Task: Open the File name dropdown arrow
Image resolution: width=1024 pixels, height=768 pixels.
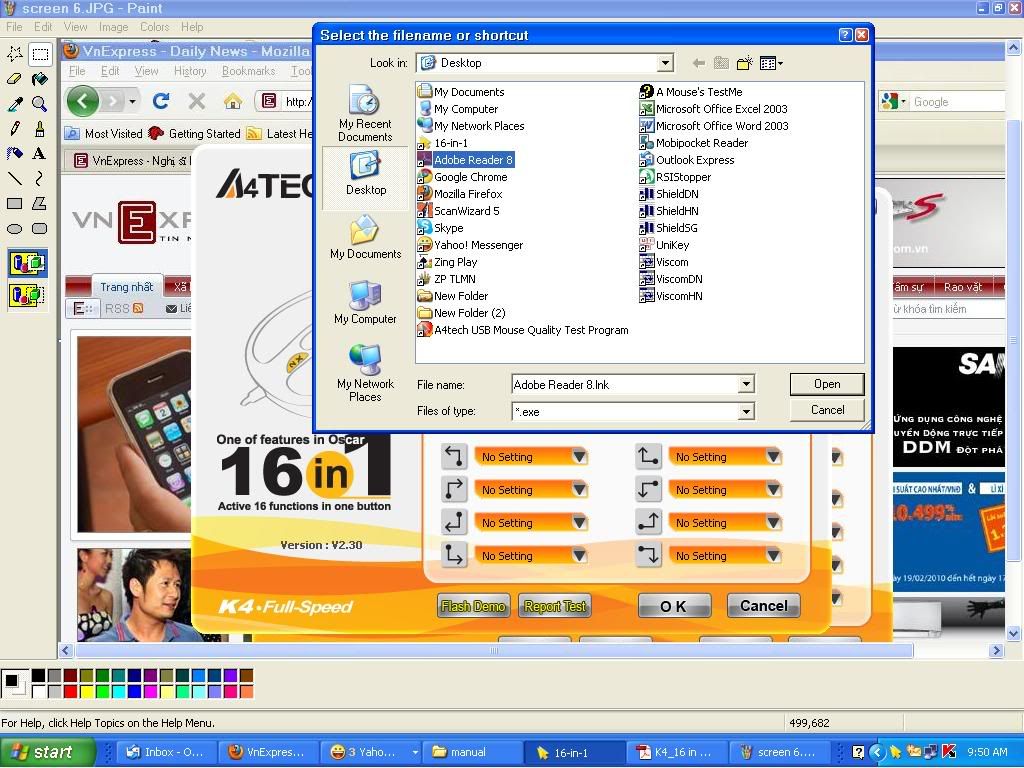Action: pos(746,385)
